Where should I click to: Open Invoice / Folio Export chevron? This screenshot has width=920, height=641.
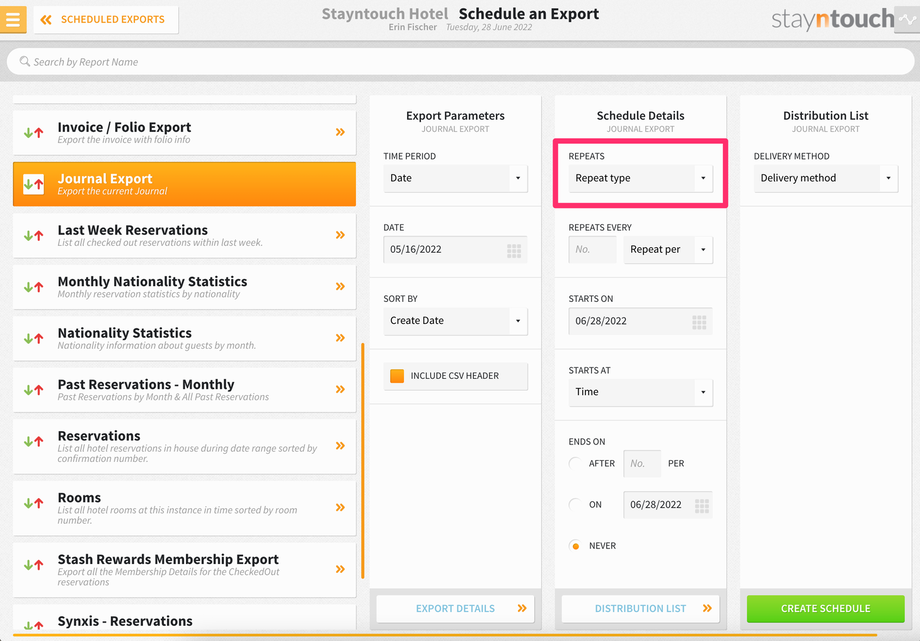tap(340, 132)
